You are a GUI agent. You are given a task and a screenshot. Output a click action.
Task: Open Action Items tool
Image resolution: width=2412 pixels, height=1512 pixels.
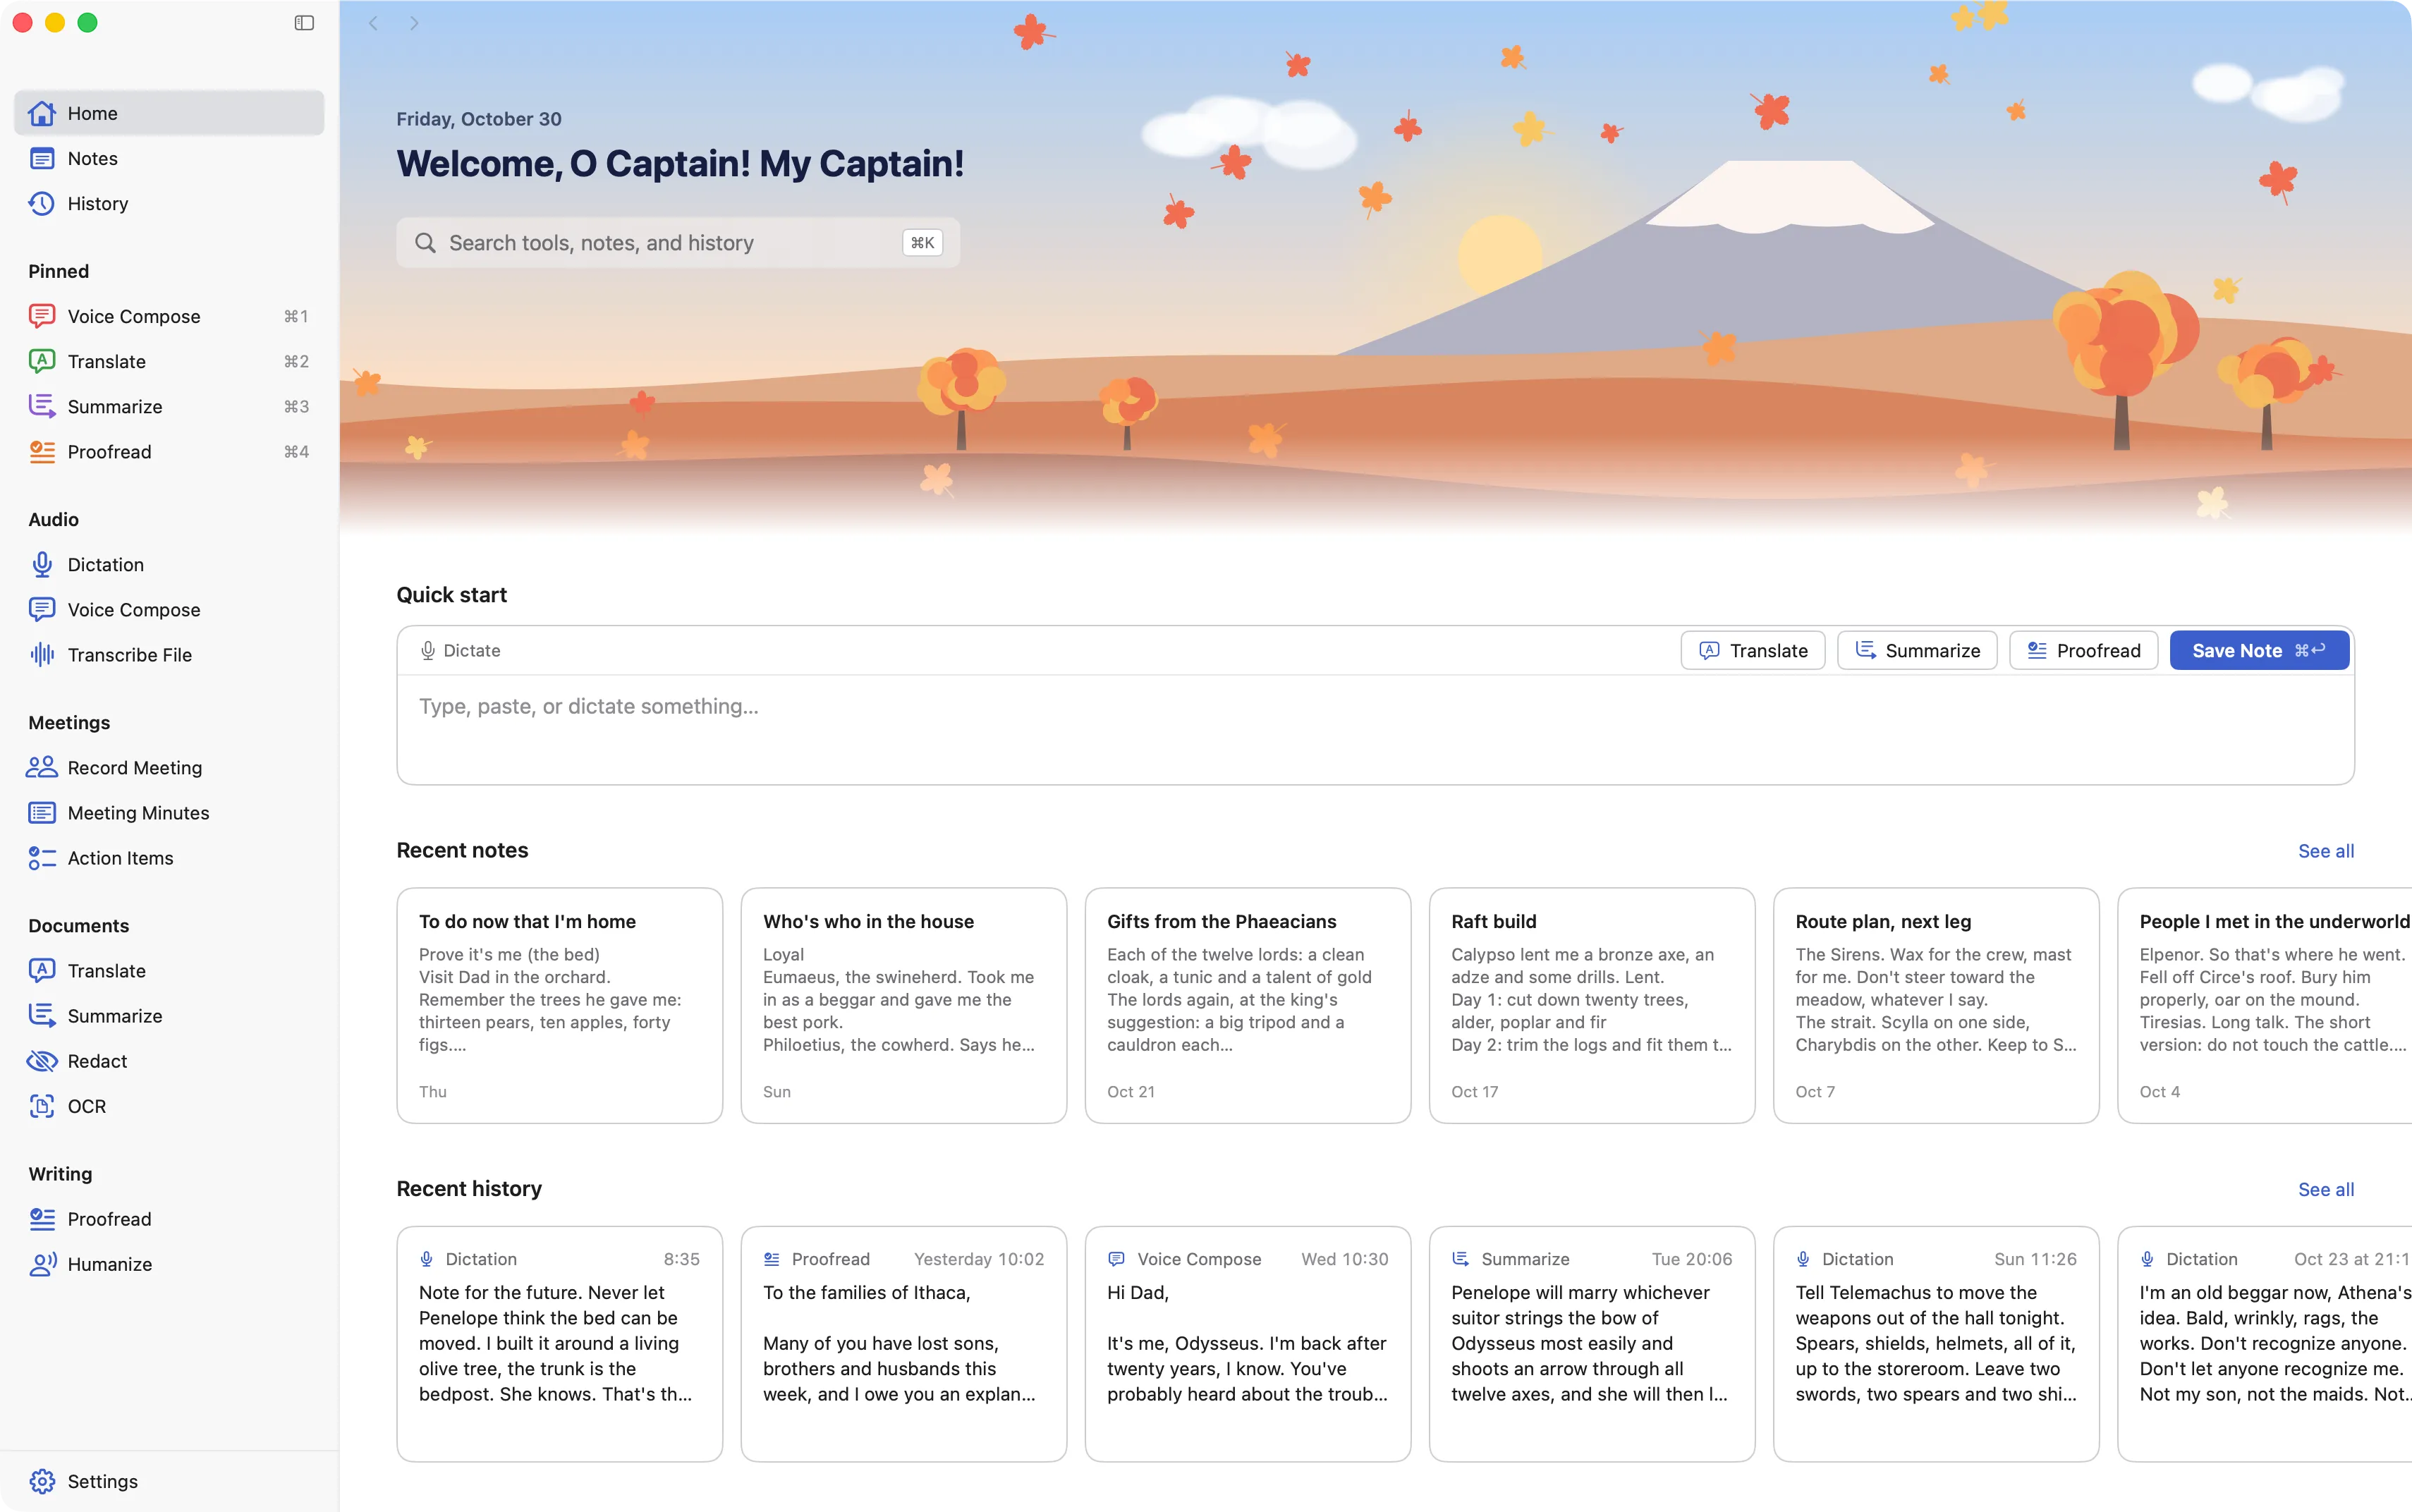(169, 857)
